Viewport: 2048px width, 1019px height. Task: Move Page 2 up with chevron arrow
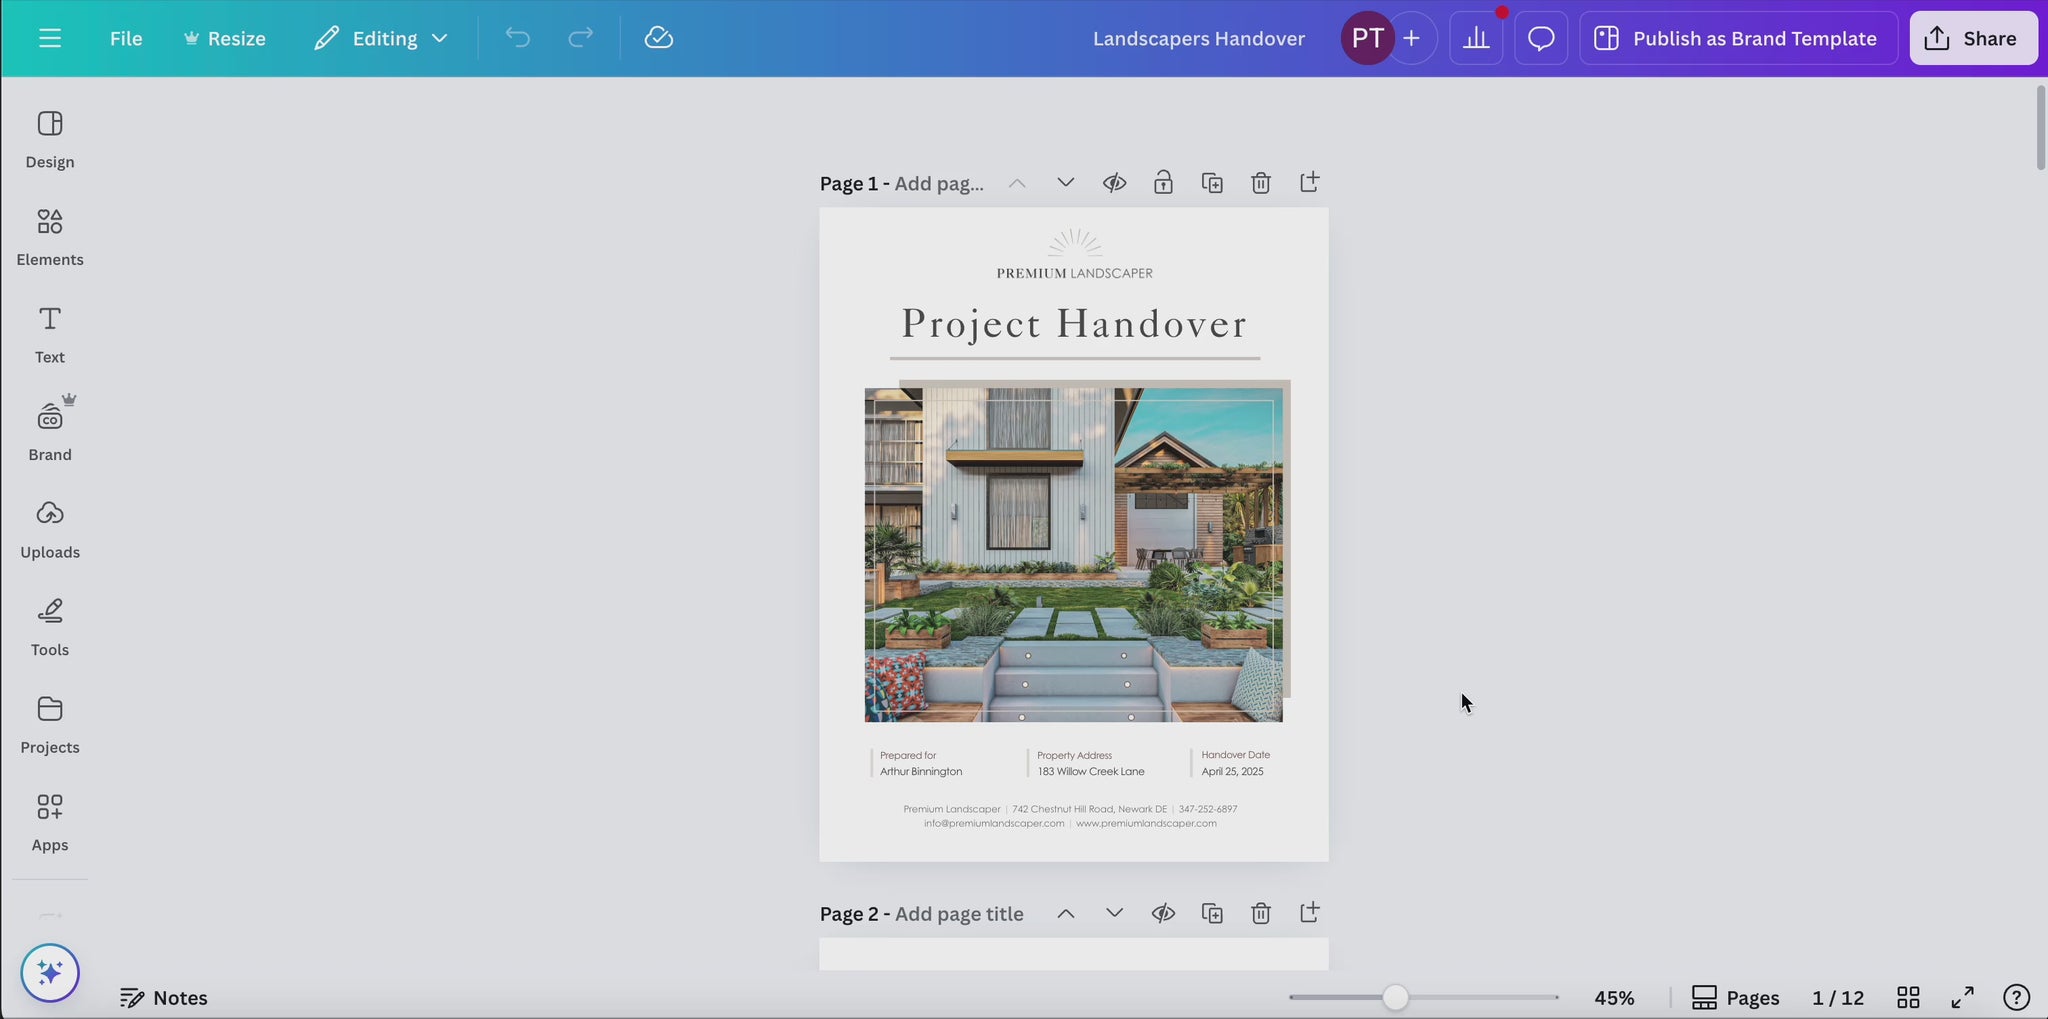[1066, 913]
